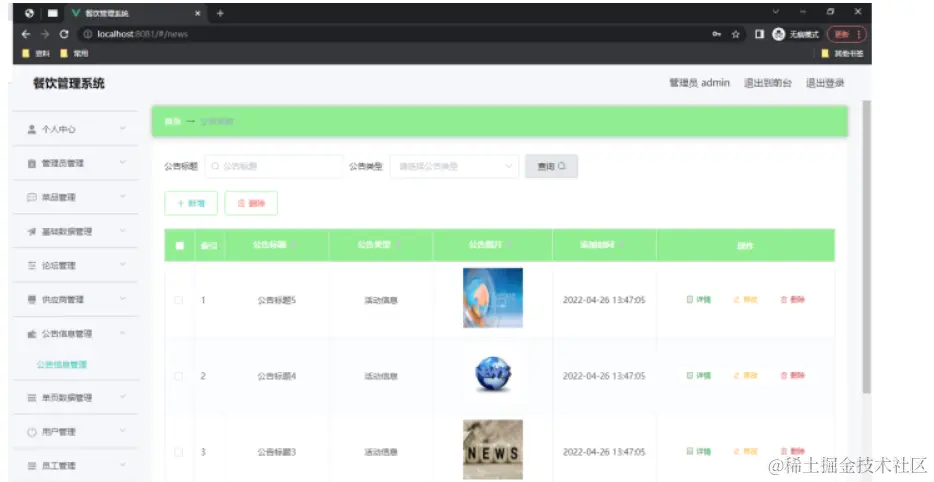Click the page vertical scrollbar
Viewport: 934px width, 482px height.
pyautogui.click(x=867, y=247)
